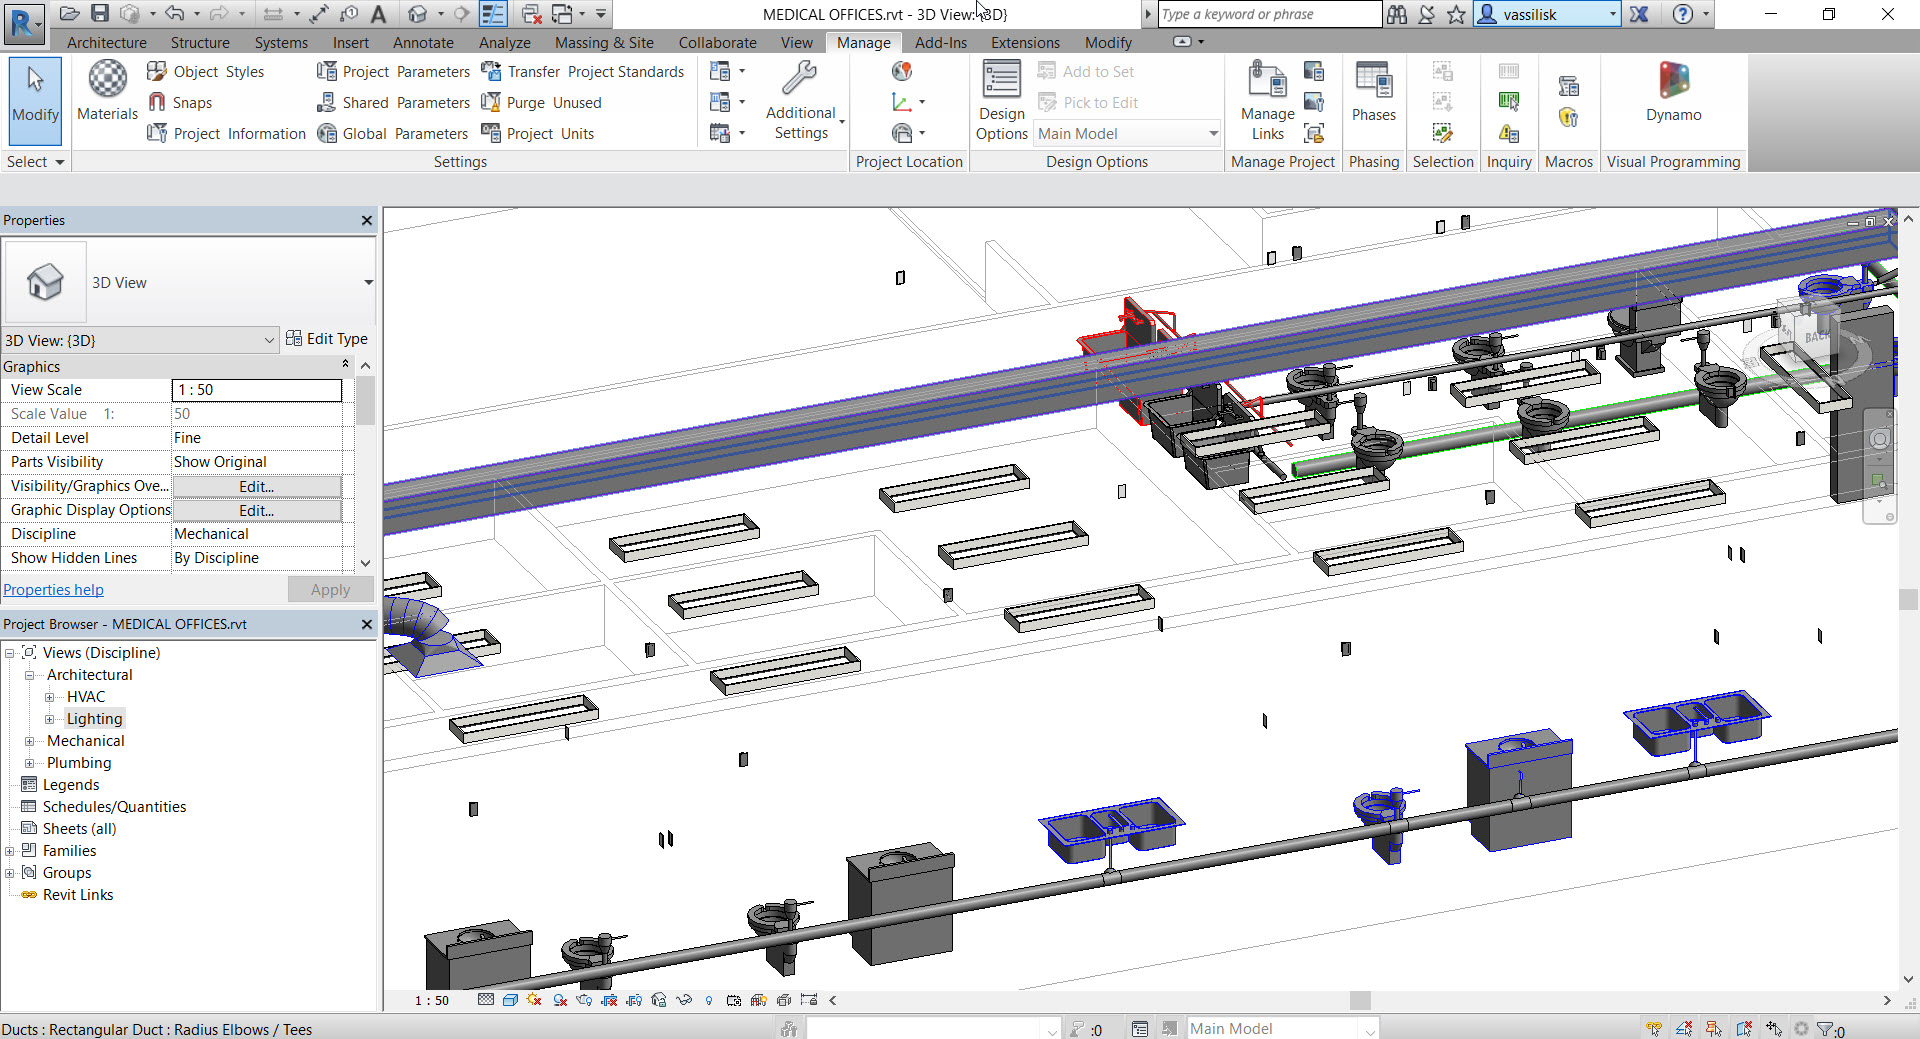The height and width of the screenshot is (1039, 1920).
Task: Expand the Lighting tree node
Action: point(49,719)
